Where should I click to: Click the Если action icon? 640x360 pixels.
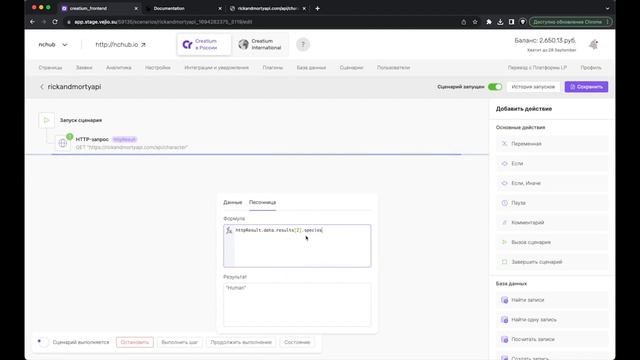click(x=504, y=164)
